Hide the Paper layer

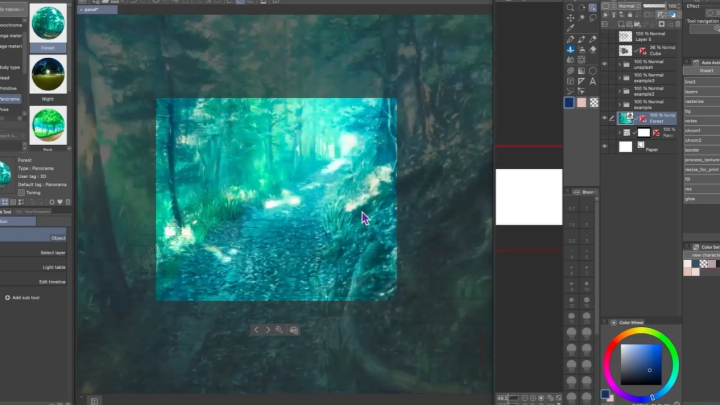(x=604, y=146)
